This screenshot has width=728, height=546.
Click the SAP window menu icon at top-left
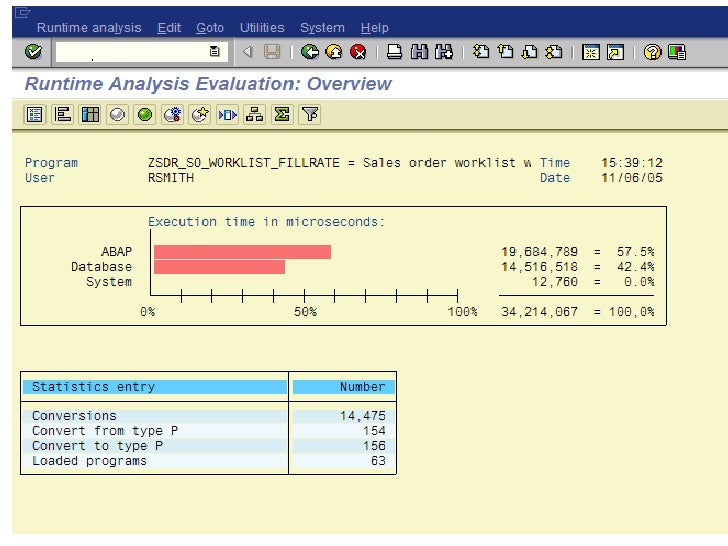tap(22, 13)
